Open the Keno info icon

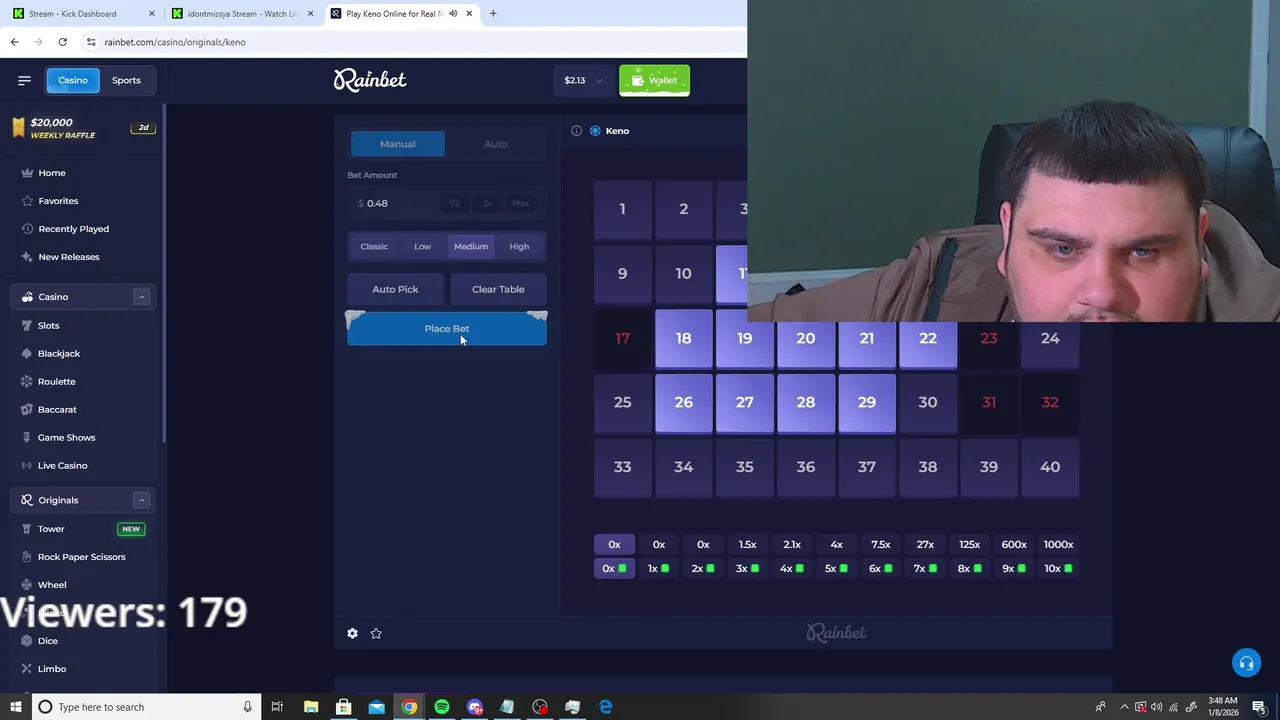pos(576,131)
